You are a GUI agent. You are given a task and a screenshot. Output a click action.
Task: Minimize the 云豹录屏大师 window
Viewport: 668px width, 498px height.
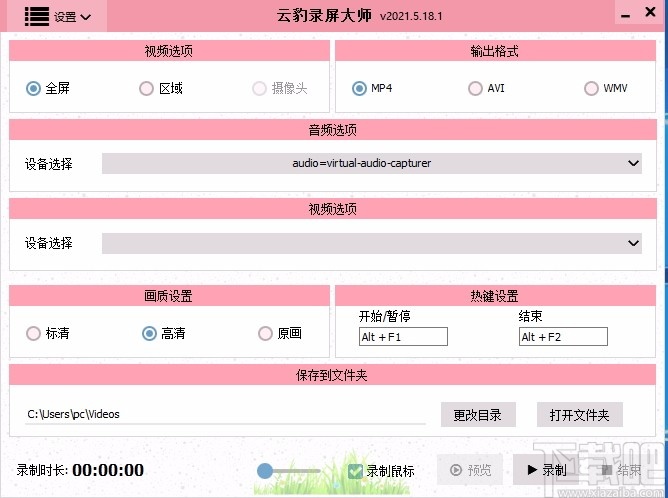(x=625, y=16)
